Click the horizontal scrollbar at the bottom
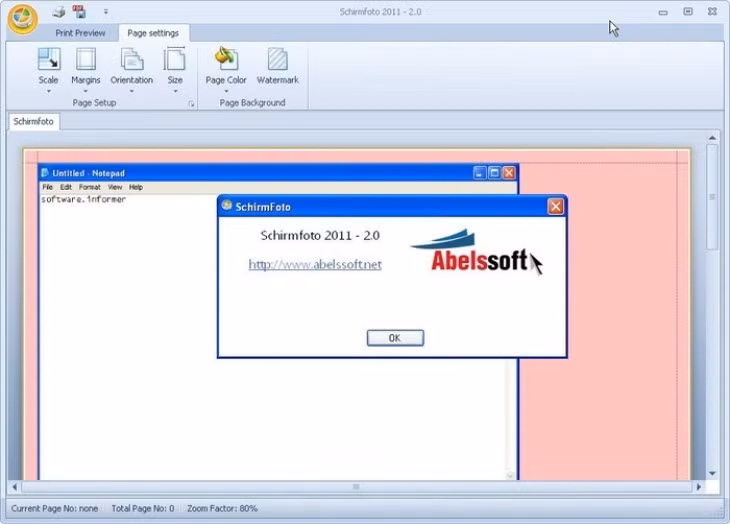This screenshot has width=730, height=524. [x=356, y=487]
